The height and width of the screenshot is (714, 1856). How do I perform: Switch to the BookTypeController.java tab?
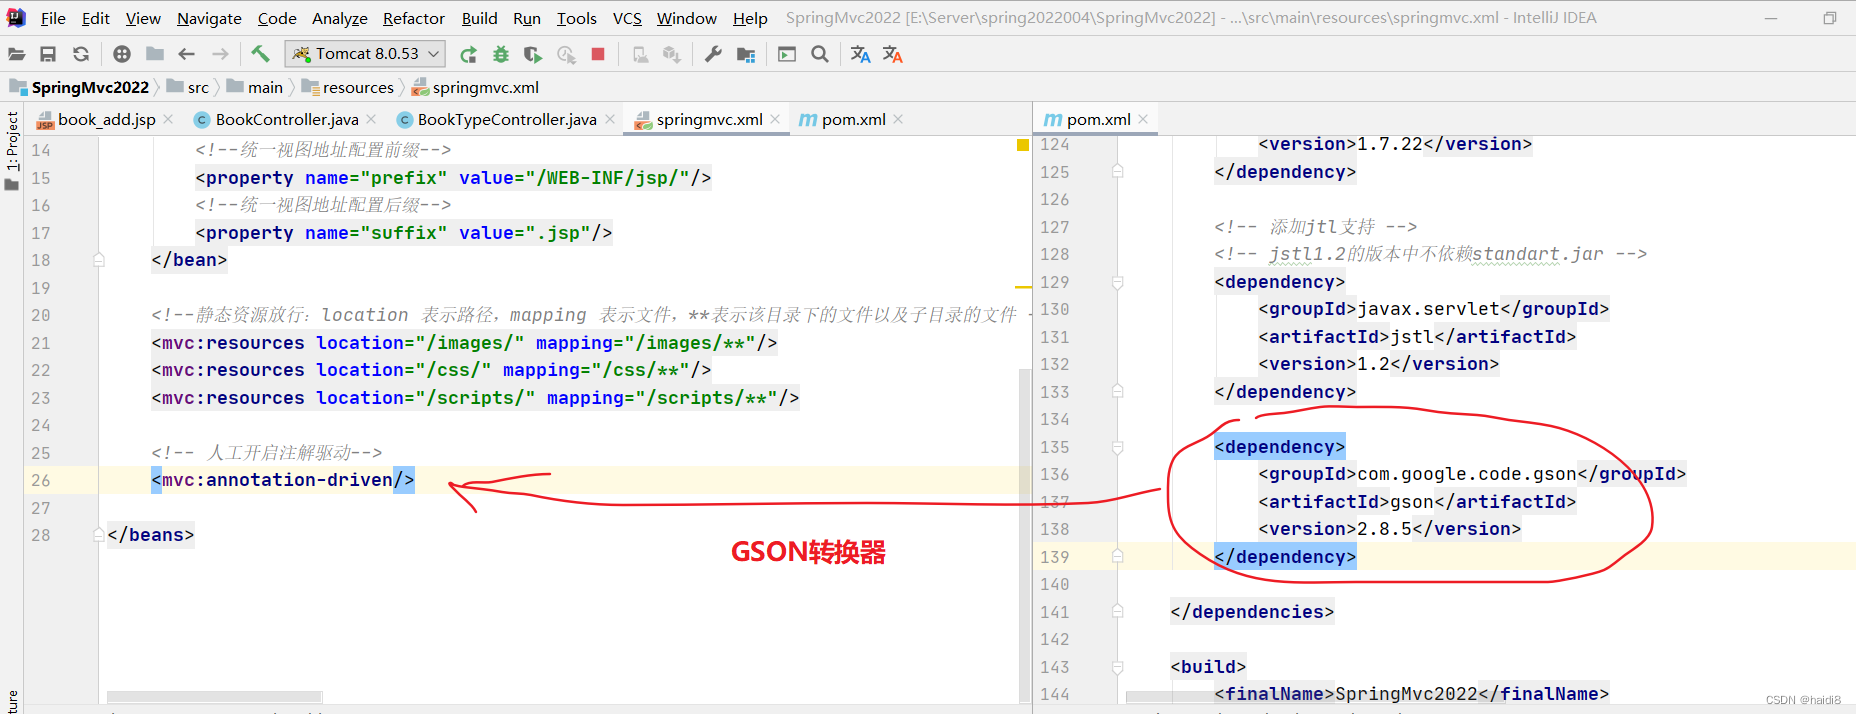507,119
